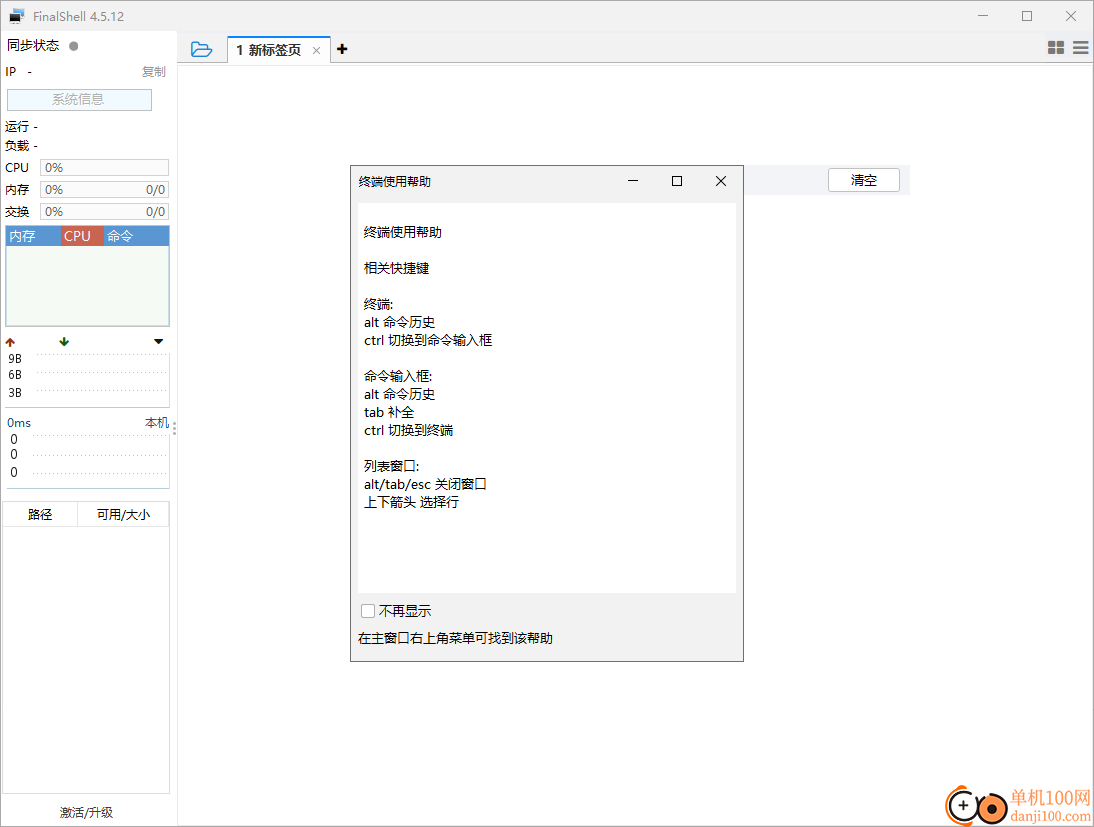Open the connection manager folder icon
The image size is (1094, 827).
tap(202, 50)
